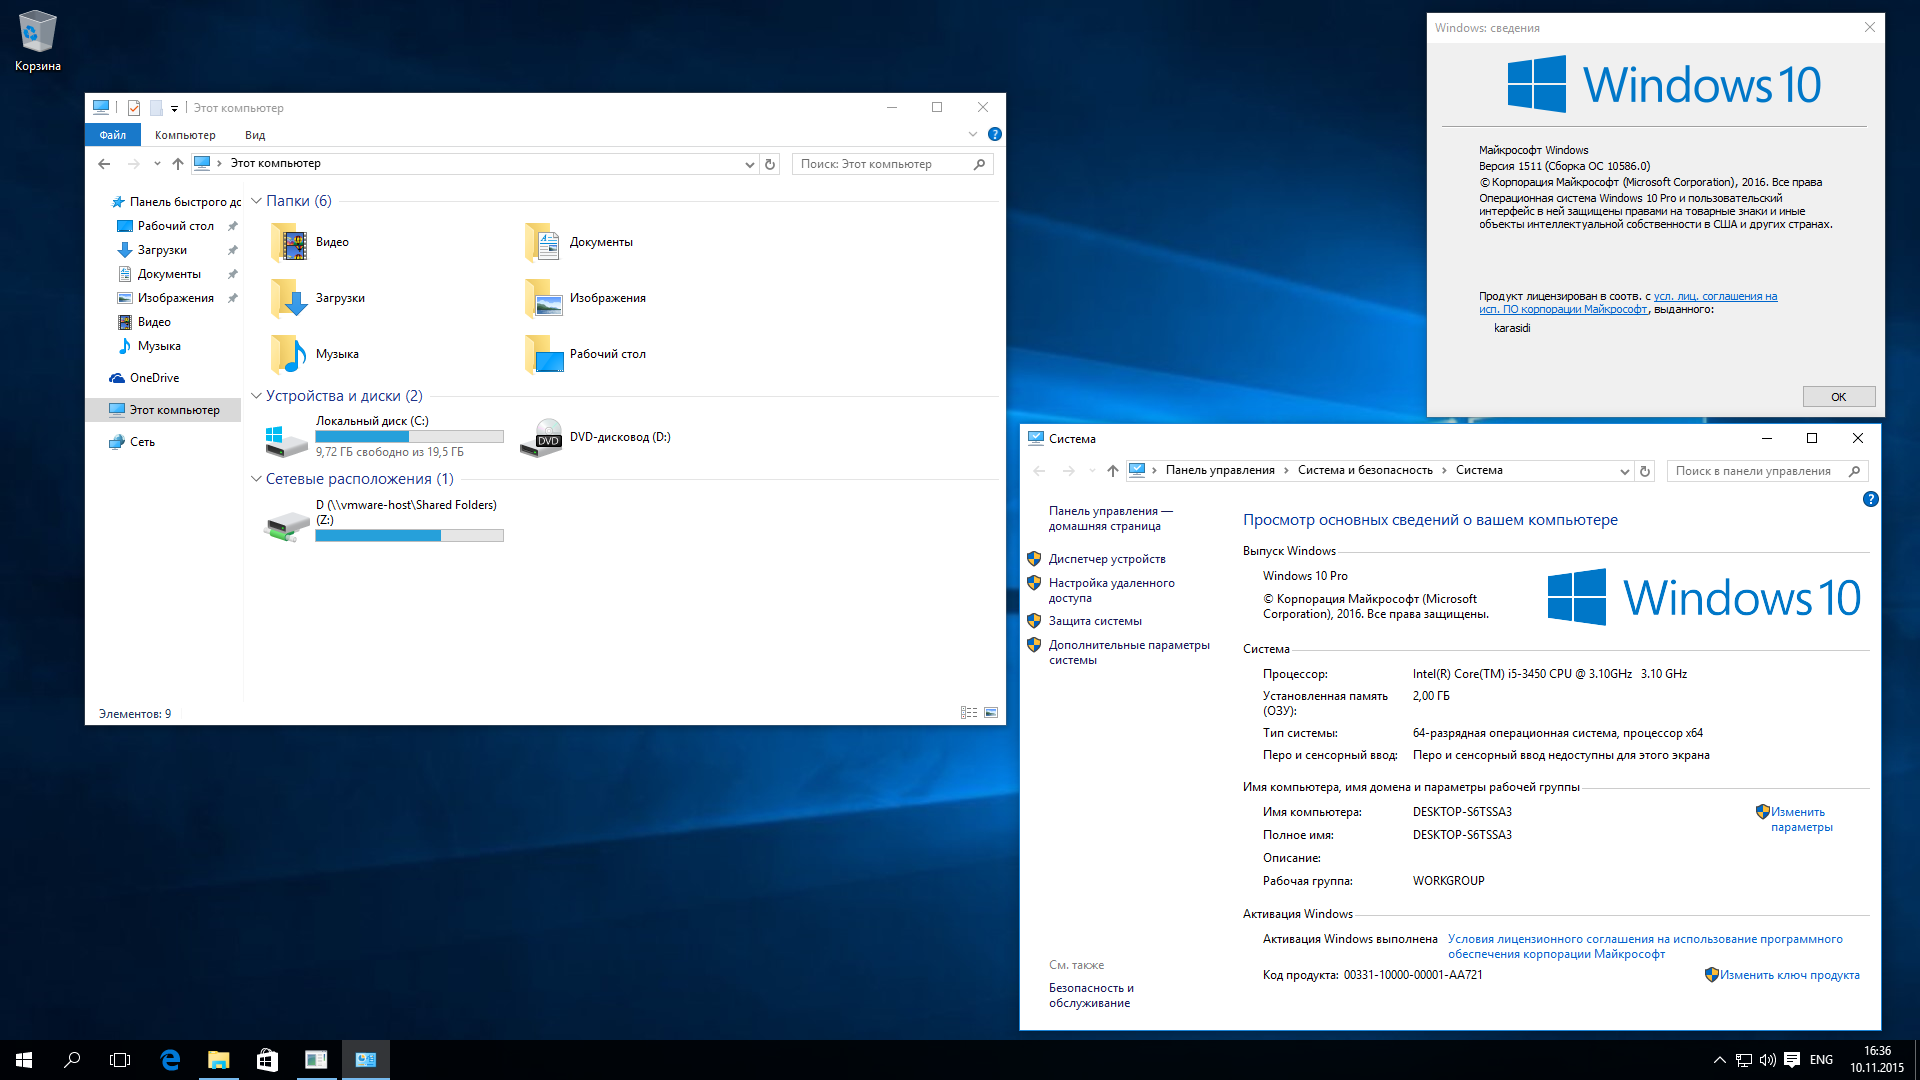1920x1080 pixels.
Task: Expand the Explorer ribbon chevron
Action: [x=973, y=134]
